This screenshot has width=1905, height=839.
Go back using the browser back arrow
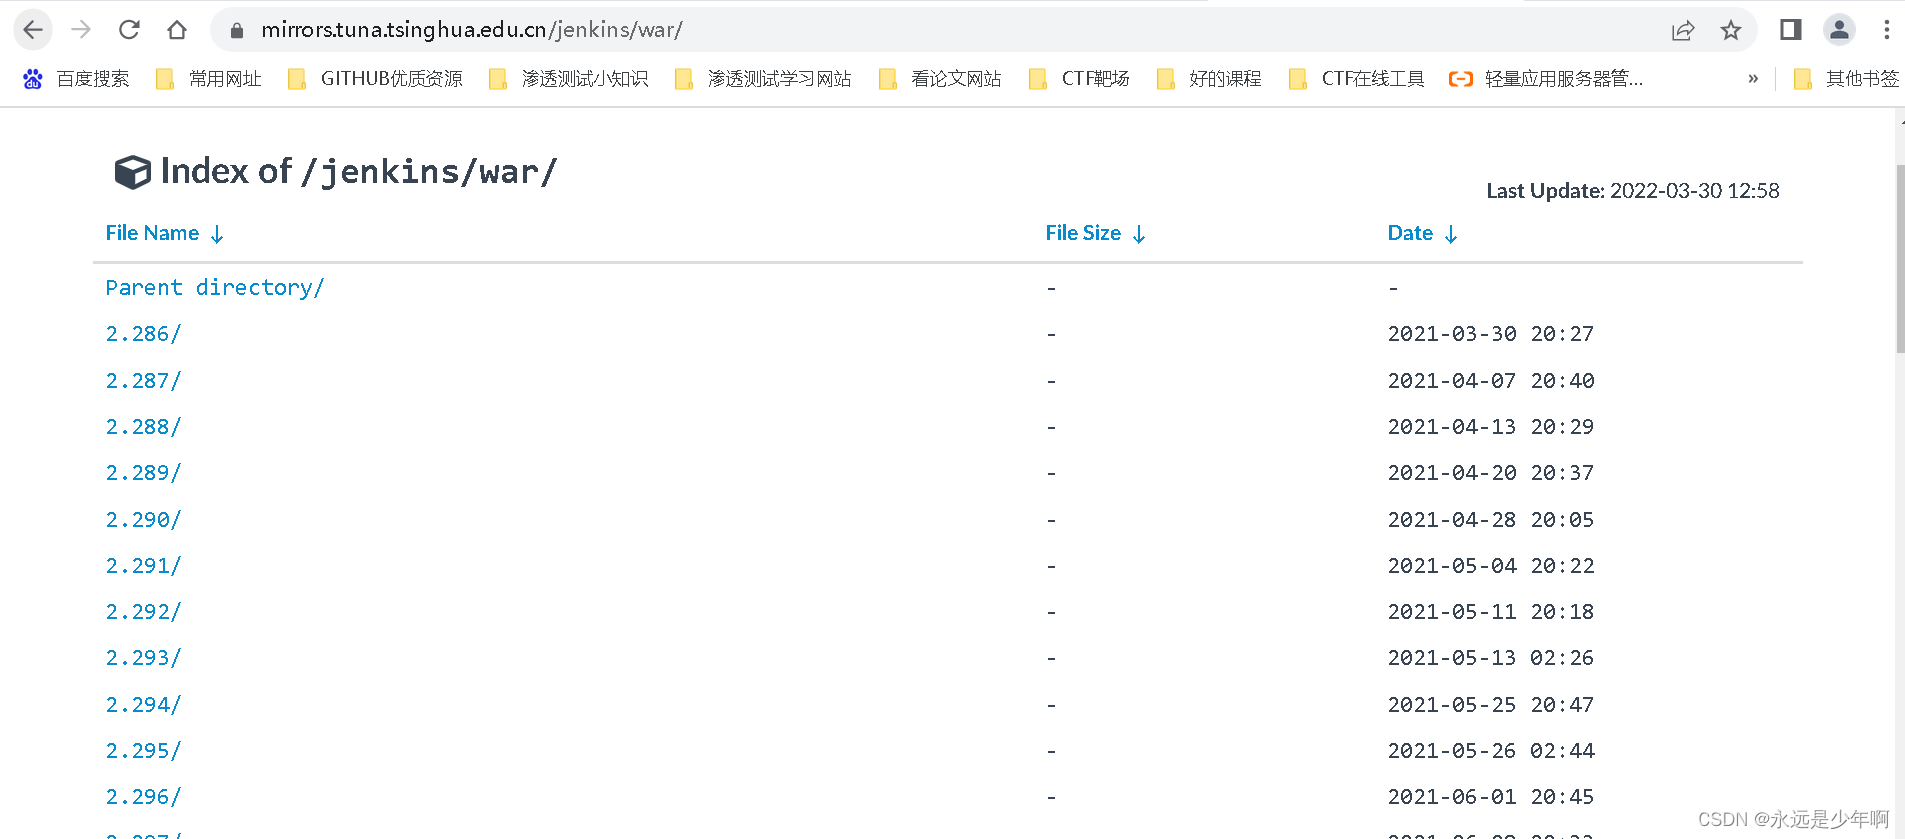coord(33,30)
